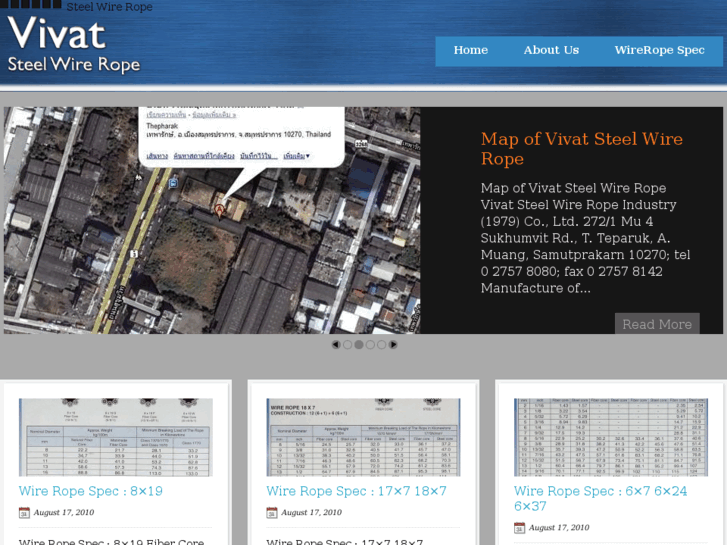Image resolution: width=727 pixels, height=545 pixels.
Task: Open Wire Rope Spec : 6×7 6×24 6×37 link
Action: pos(600,498)
